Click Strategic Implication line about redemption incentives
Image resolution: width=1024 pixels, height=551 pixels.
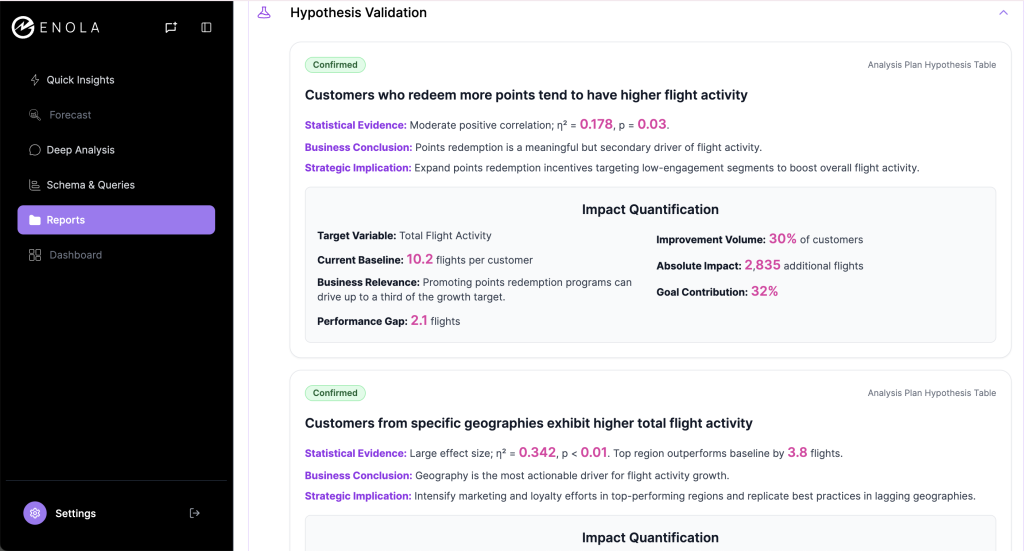[612, 168]
